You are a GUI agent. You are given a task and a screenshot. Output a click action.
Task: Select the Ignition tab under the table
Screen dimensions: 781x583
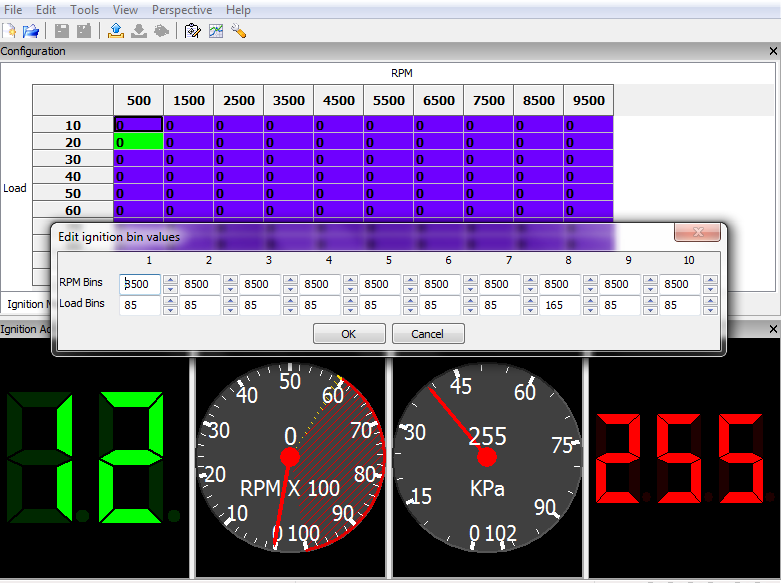pyautogui.click(x=27, y=304)
